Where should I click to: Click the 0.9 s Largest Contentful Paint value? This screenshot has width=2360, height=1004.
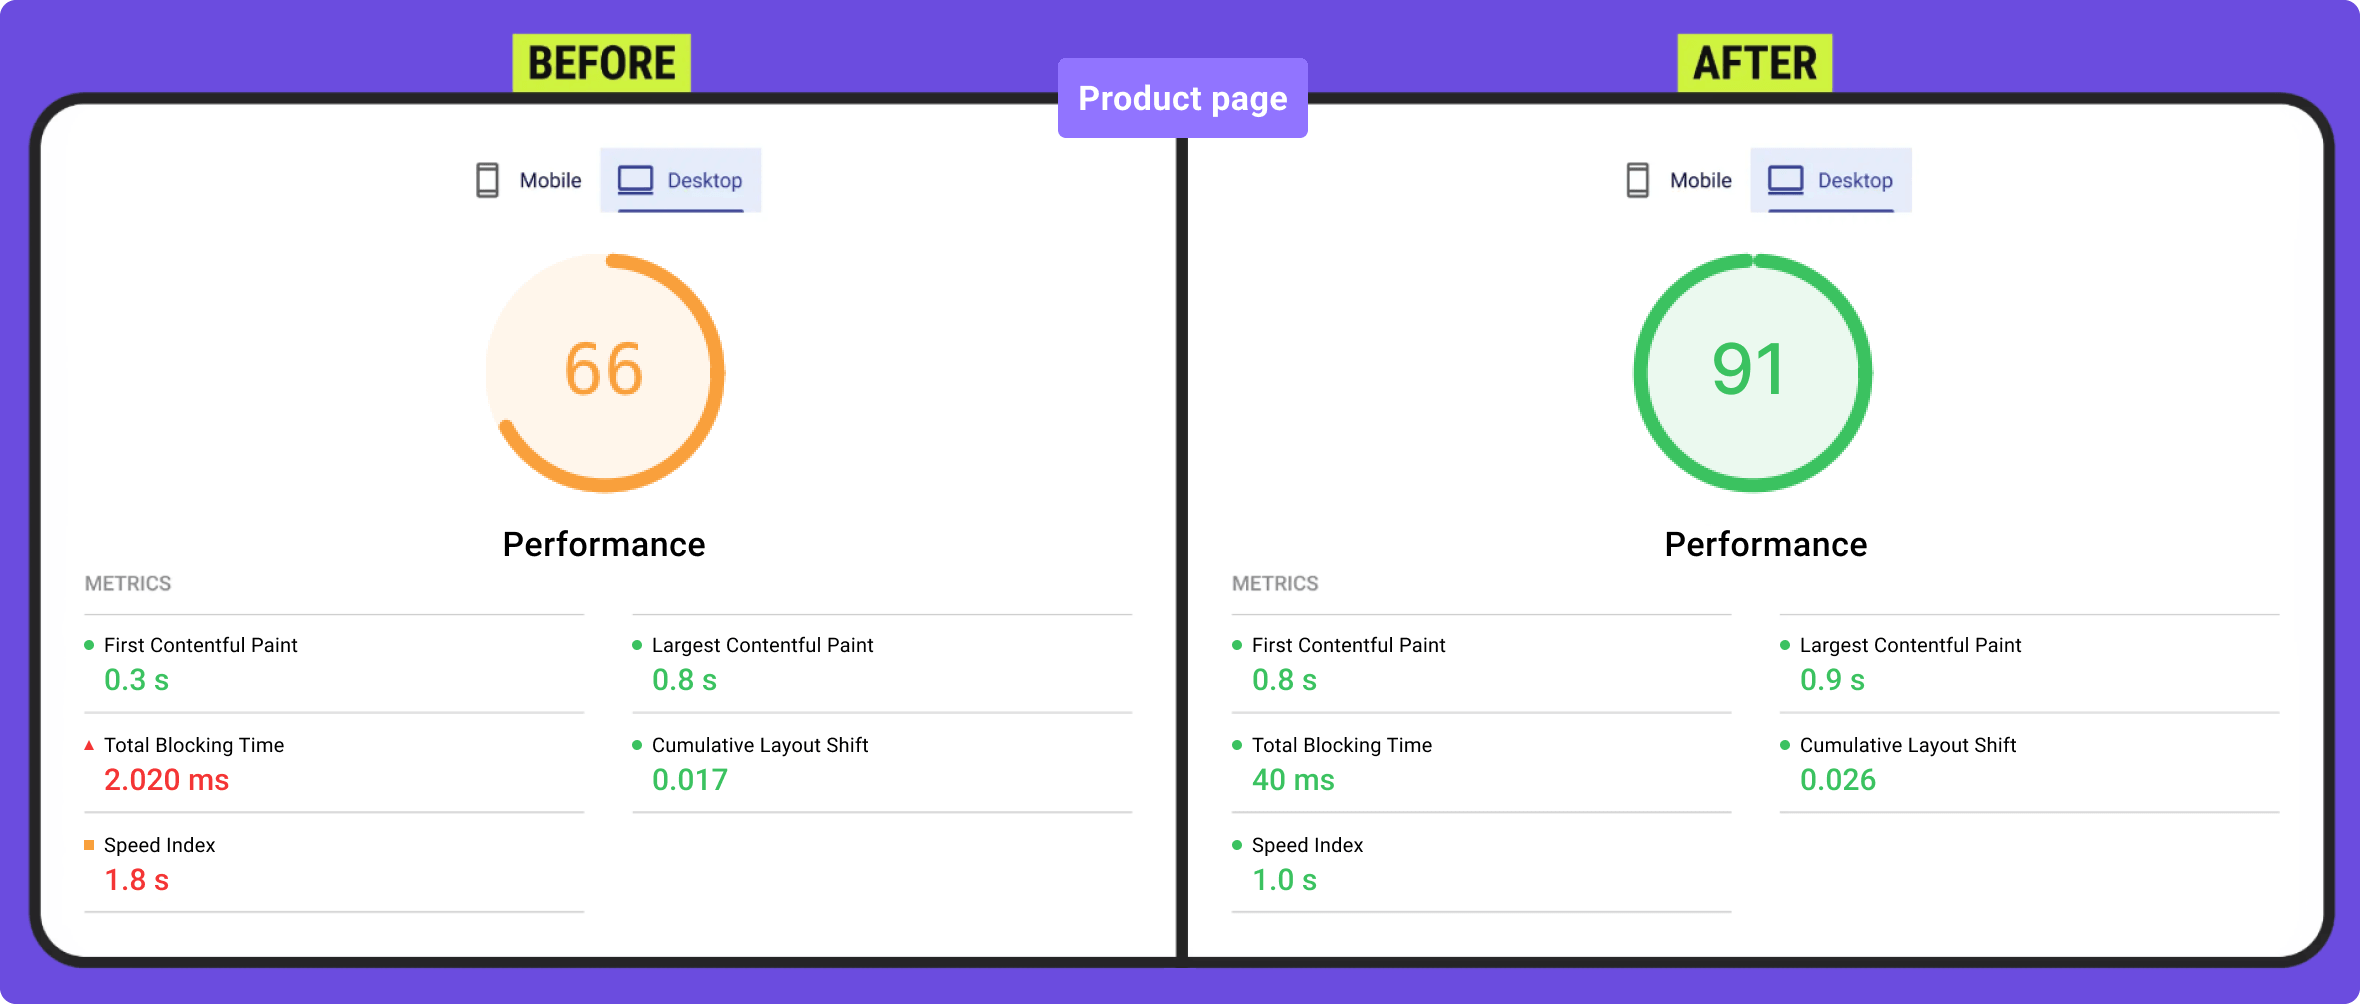tap(1832, 680)
